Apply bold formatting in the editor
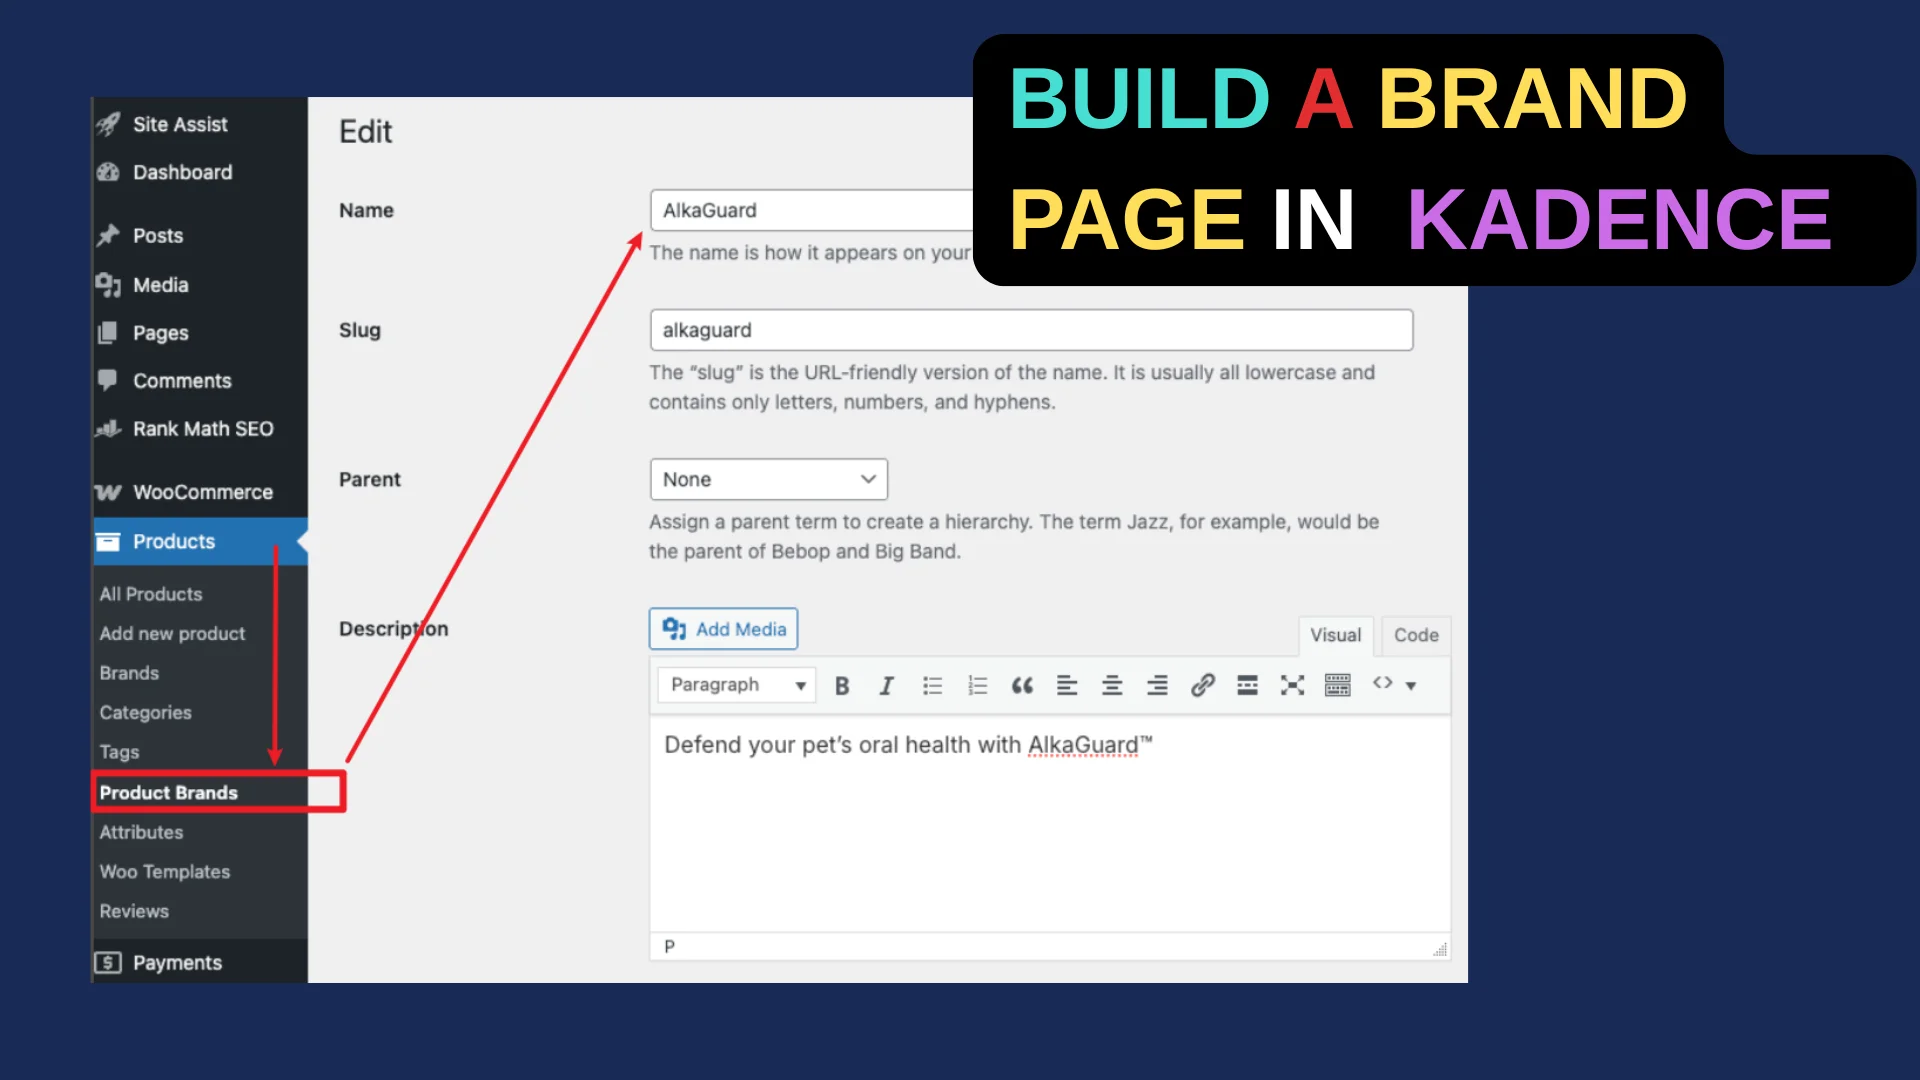 (x=842, y=685)
